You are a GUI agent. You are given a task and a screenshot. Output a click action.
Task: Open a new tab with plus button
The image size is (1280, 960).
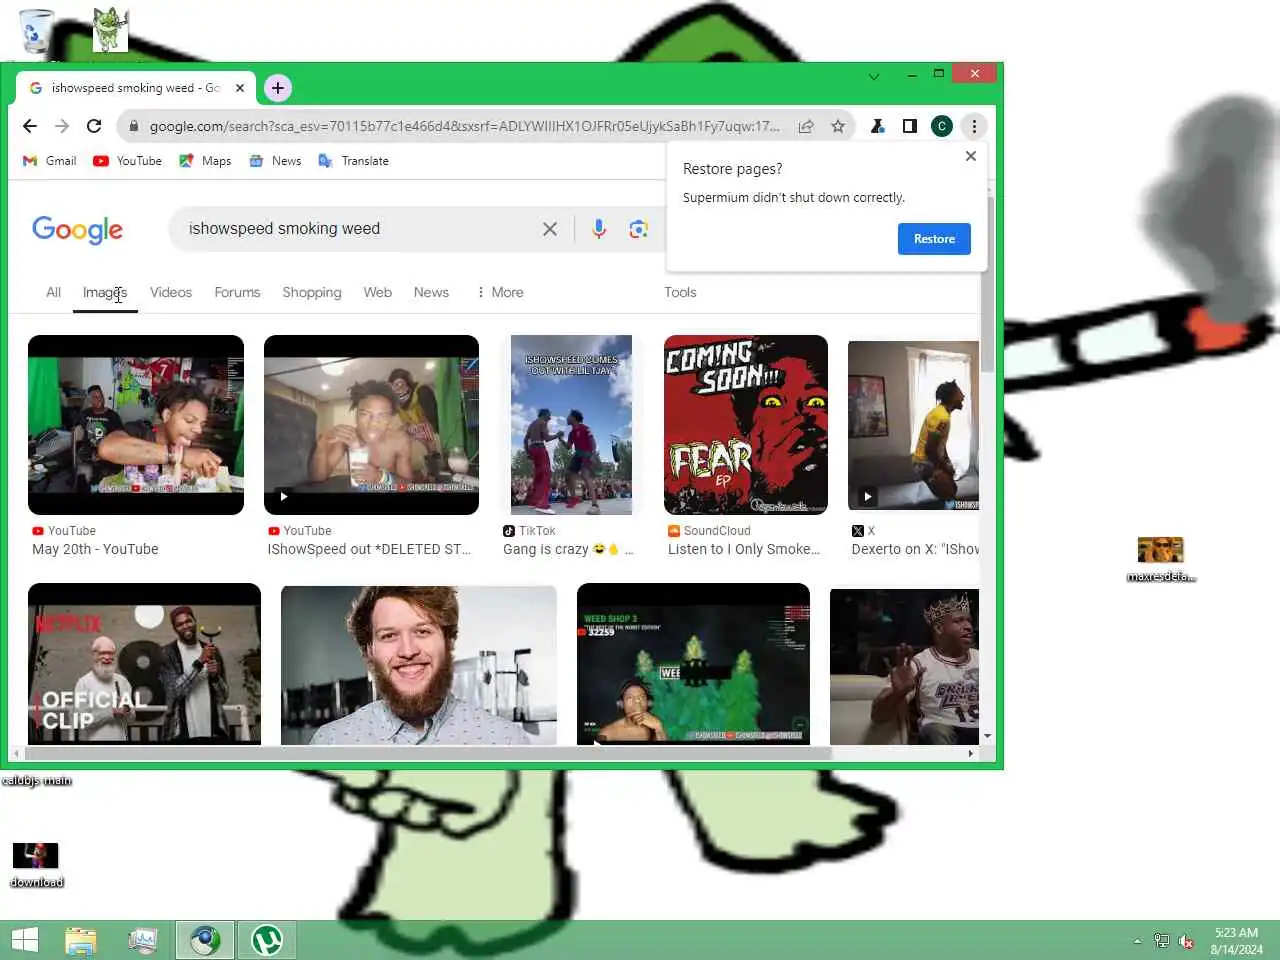coord(278,88)
